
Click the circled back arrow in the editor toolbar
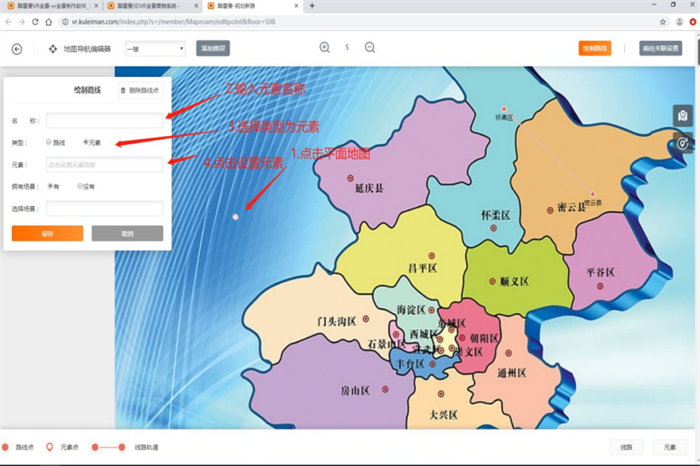[17, 49]
